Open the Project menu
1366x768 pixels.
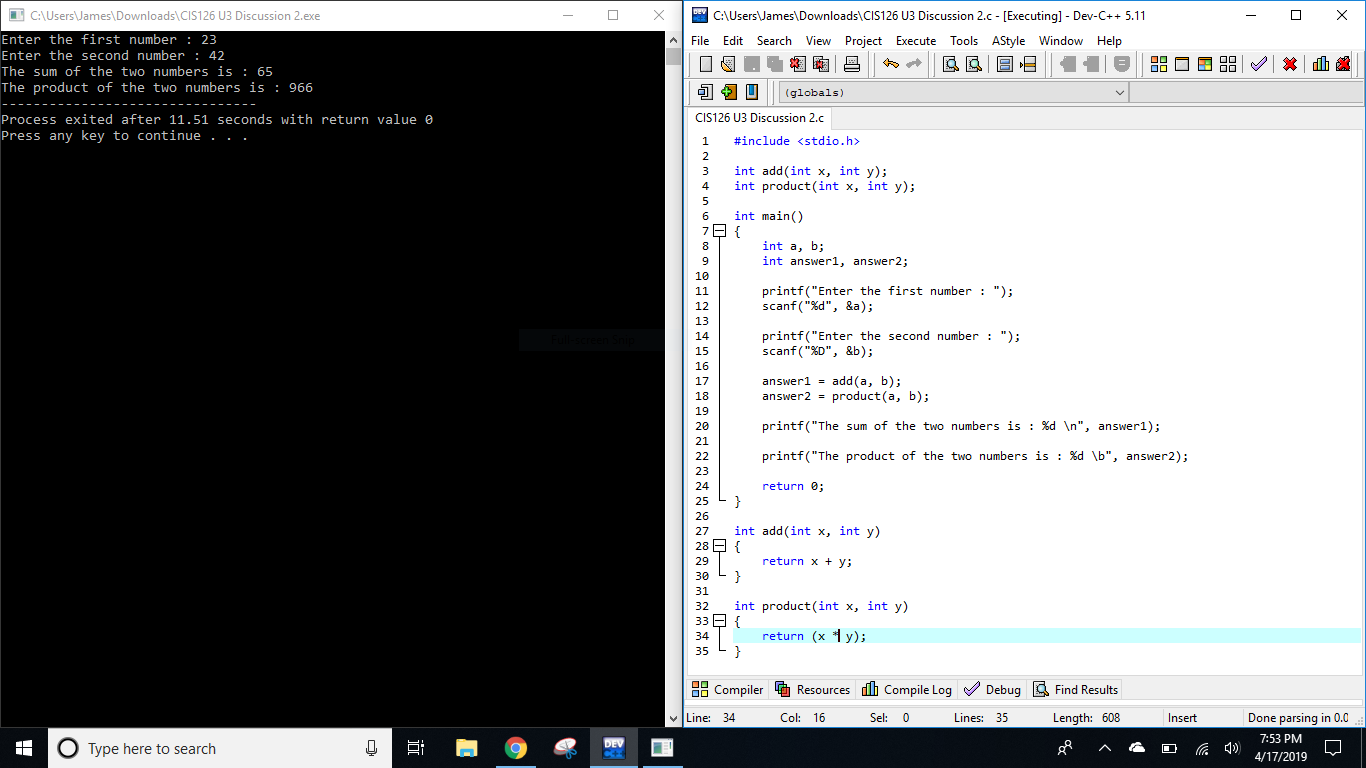point(863,41)
